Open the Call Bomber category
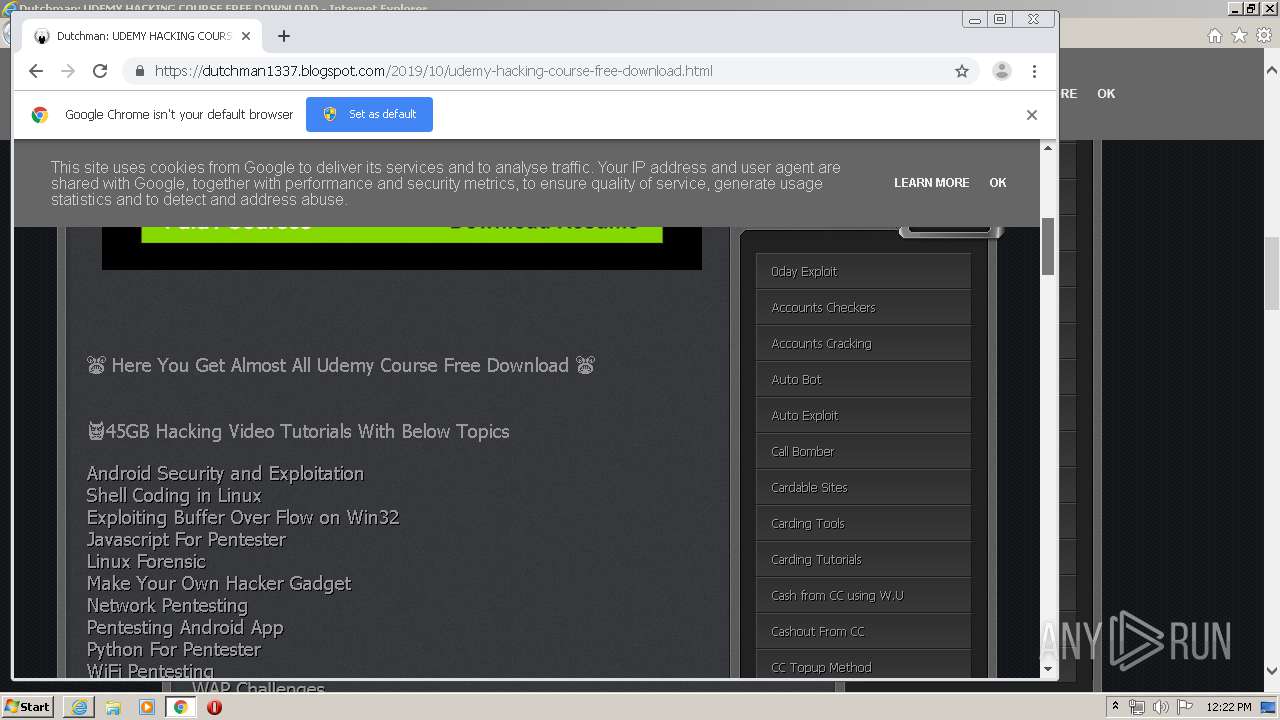This screenshot has width=1280, height=720. click(x=864, y=451)
